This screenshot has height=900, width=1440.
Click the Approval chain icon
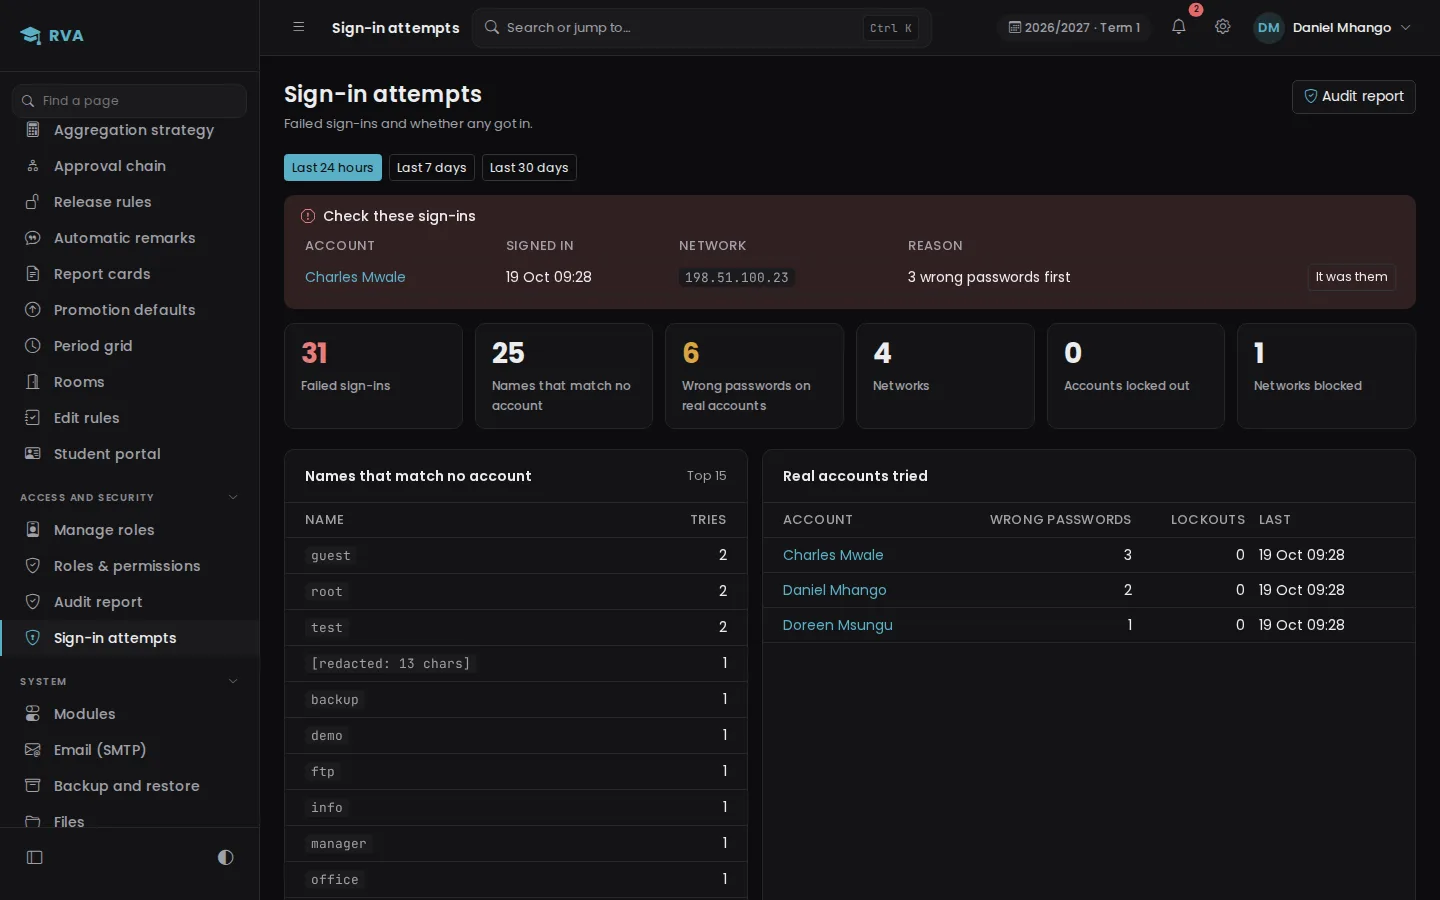pos(33,166)
